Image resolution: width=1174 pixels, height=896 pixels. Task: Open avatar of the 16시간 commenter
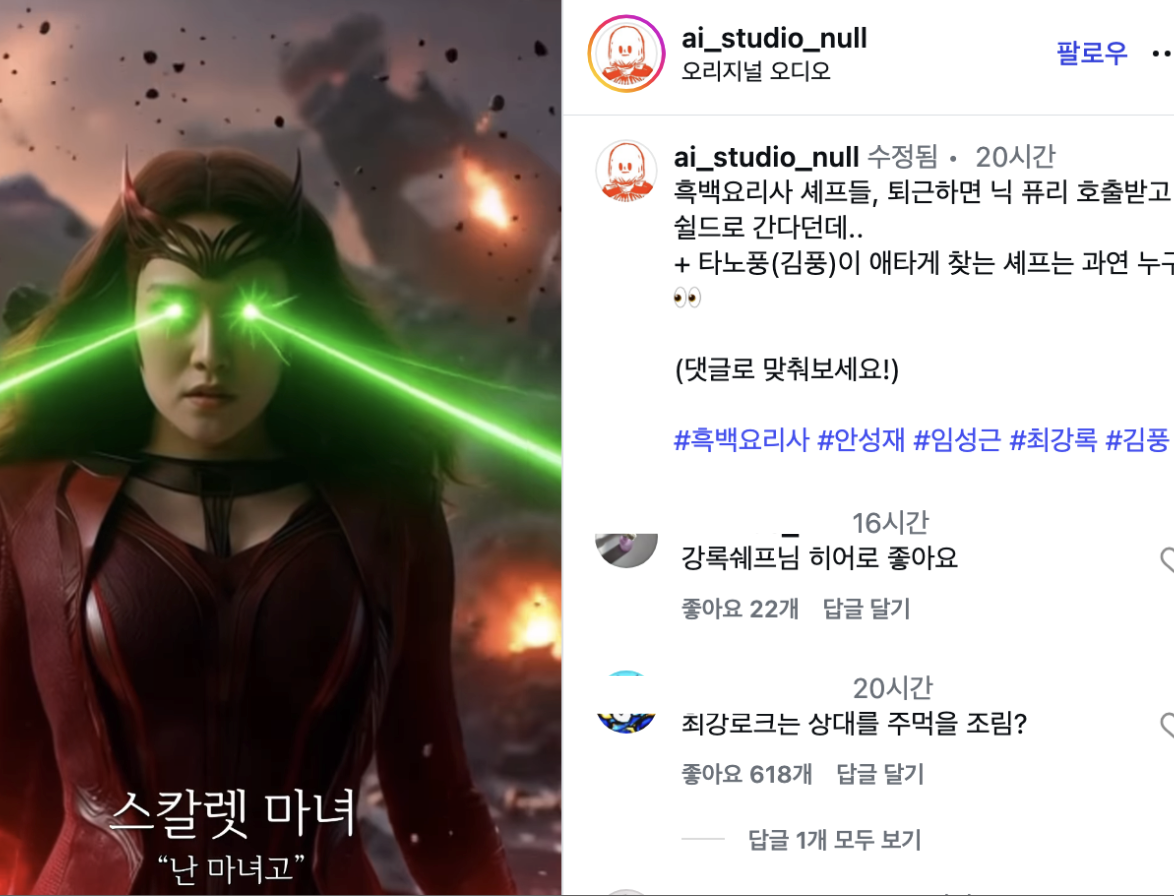coord(626,550)
